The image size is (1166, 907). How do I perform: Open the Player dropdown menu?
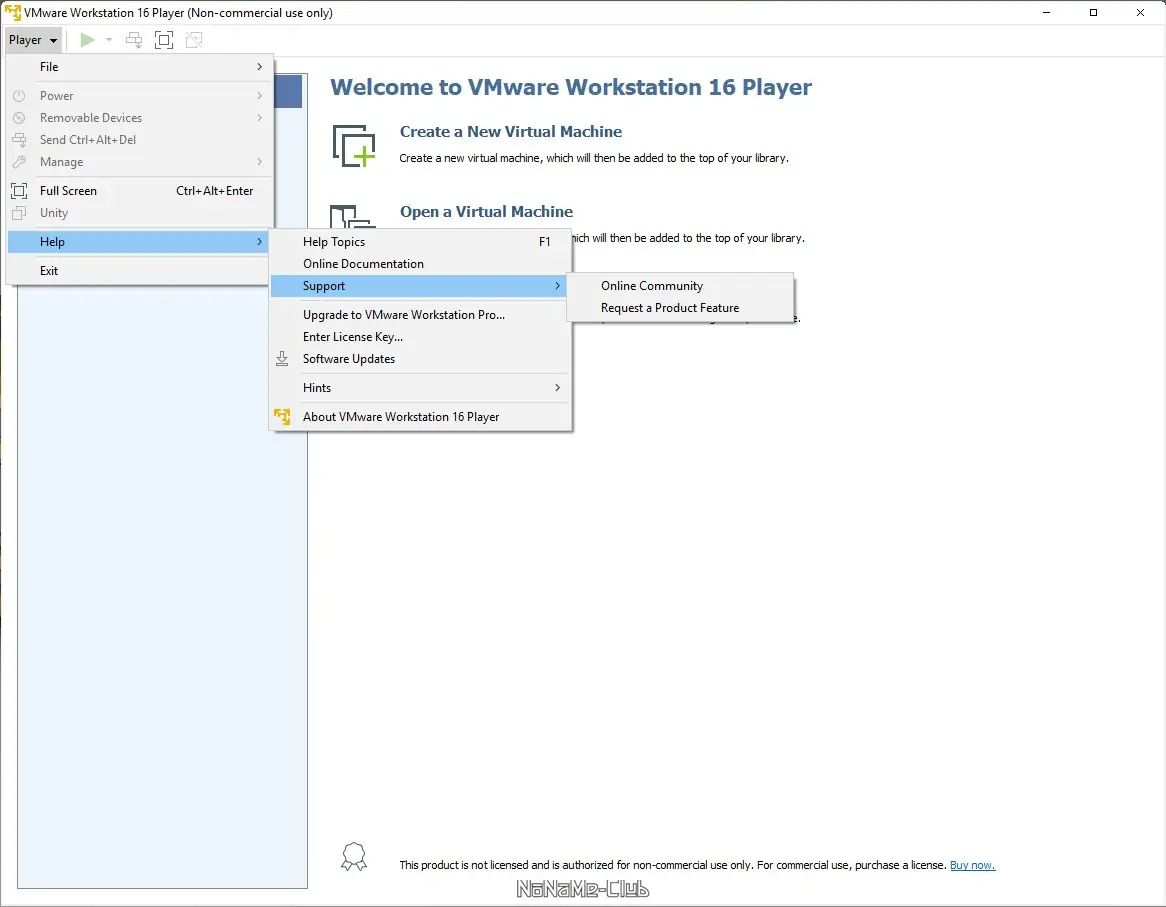[33, 39]
